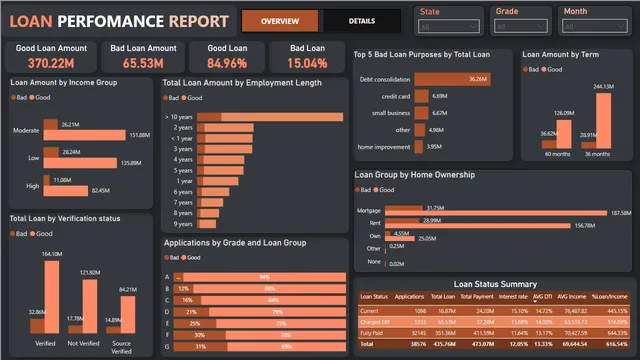Click Good legend in Loan Amount by Term
Image resolution: width=640 pixels, height=360 pixels.
click(x=552, y=70)
